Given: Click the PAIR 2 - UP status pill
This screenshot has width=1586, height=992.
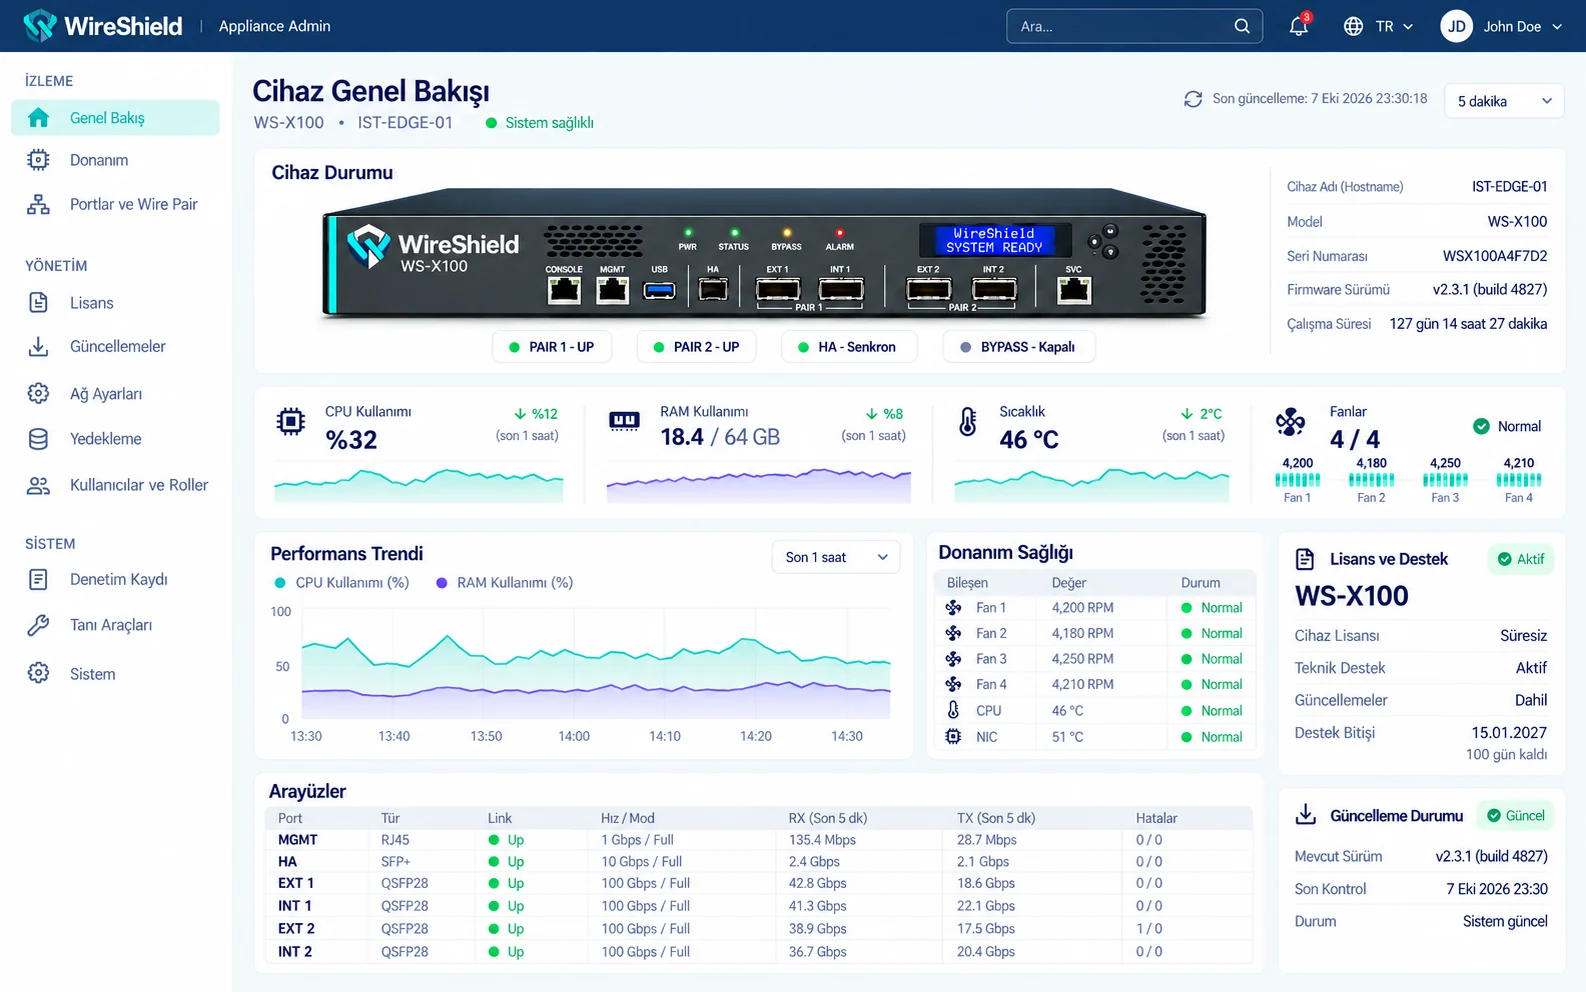Looking at the screenshot, I should (697, 347).
